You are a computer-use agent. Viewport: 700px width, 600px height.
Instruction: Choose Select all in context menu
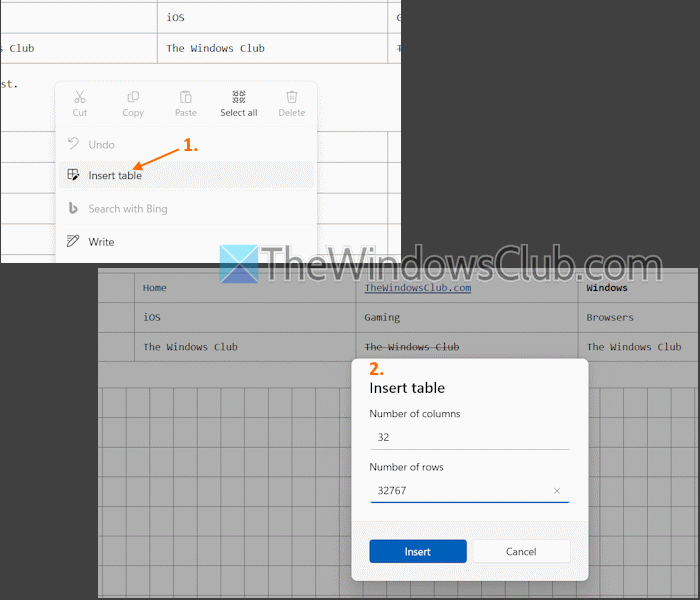pos(239,104)
